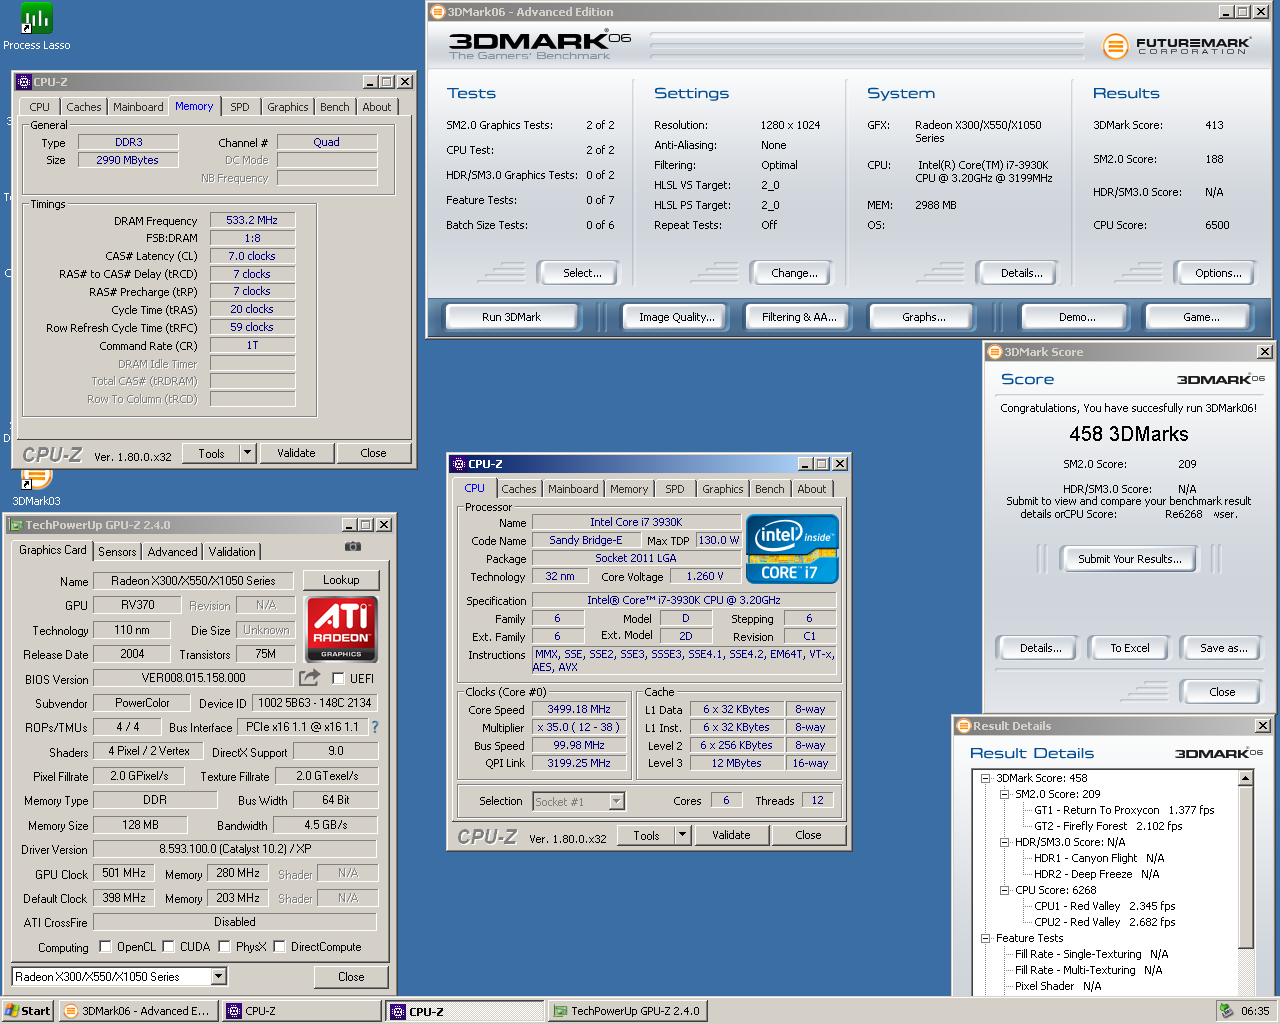Click the Filtering & AA... button

(799, 317)
